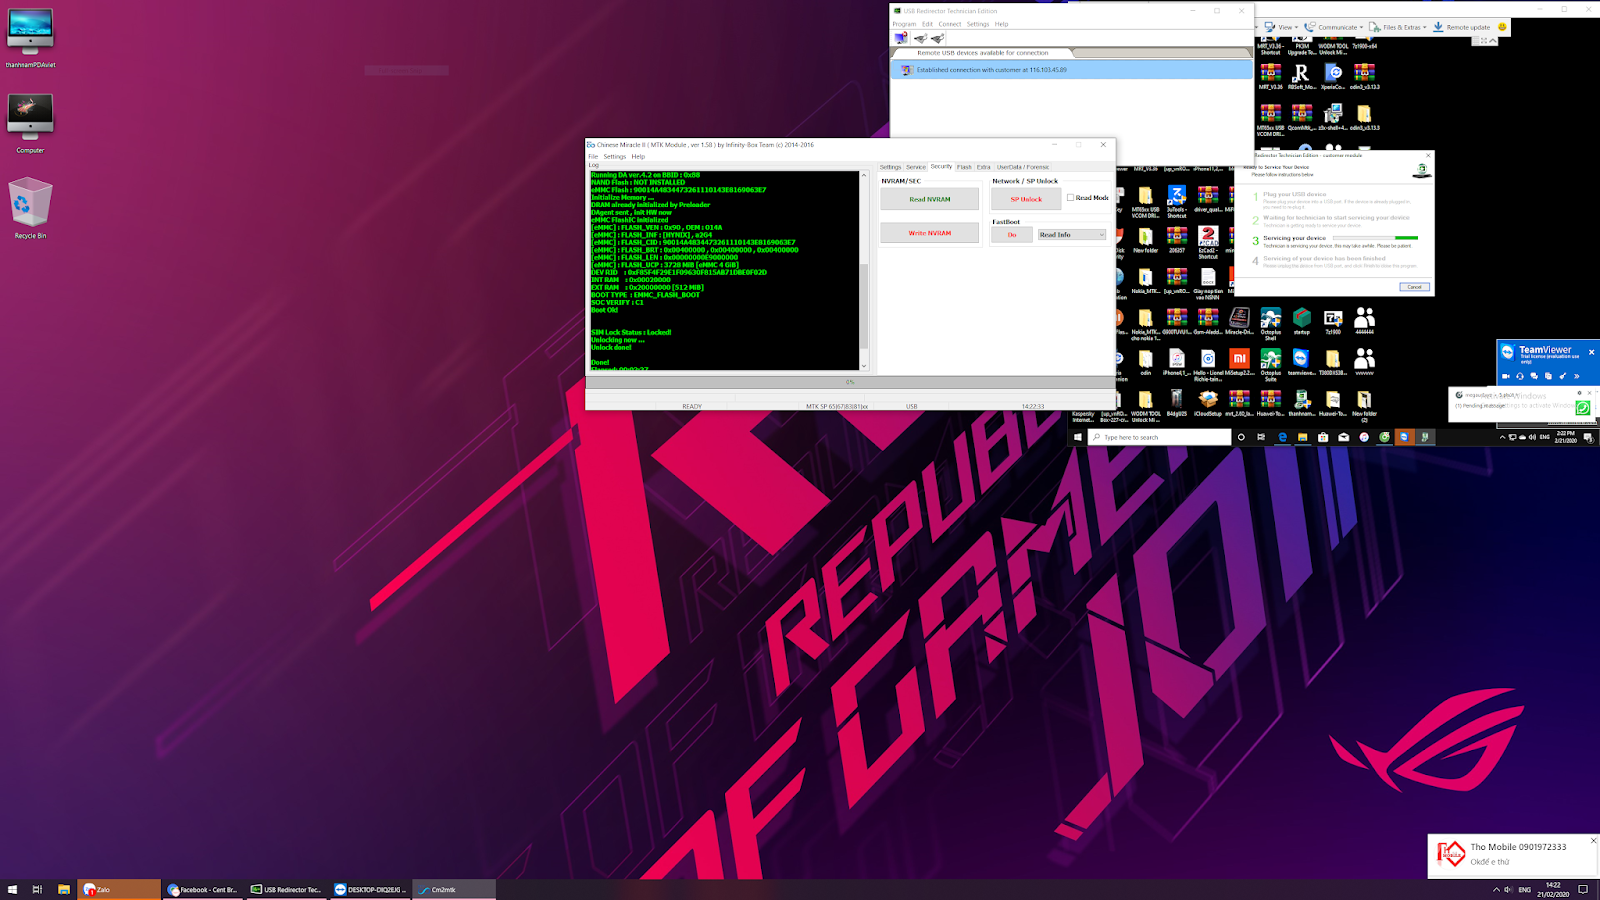Open the EzCad2 Shortcut icon on remote desktop

[x=1208, y=243]
